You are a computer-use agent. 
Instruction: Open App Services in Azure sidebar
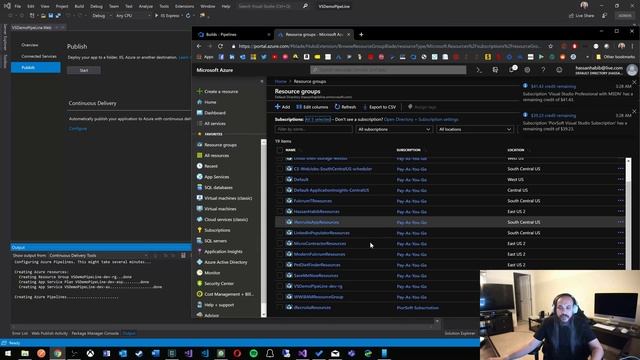(213, 177)
